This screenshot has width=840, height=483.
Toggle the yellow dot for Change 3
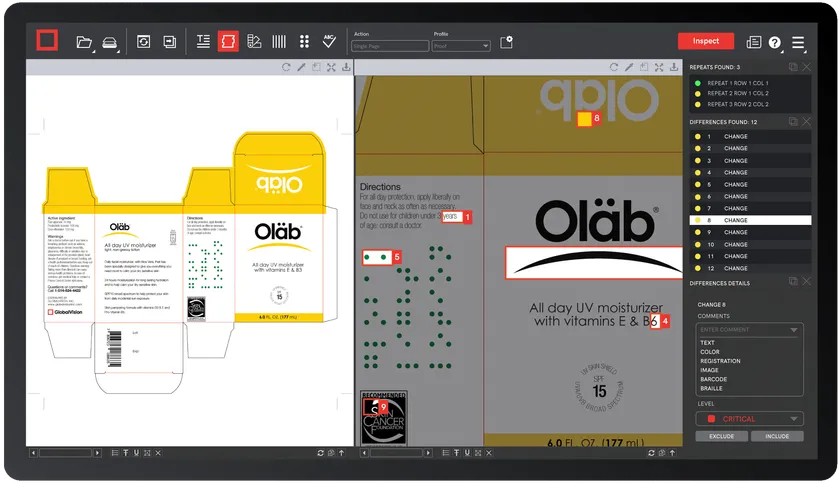[696, 160]
